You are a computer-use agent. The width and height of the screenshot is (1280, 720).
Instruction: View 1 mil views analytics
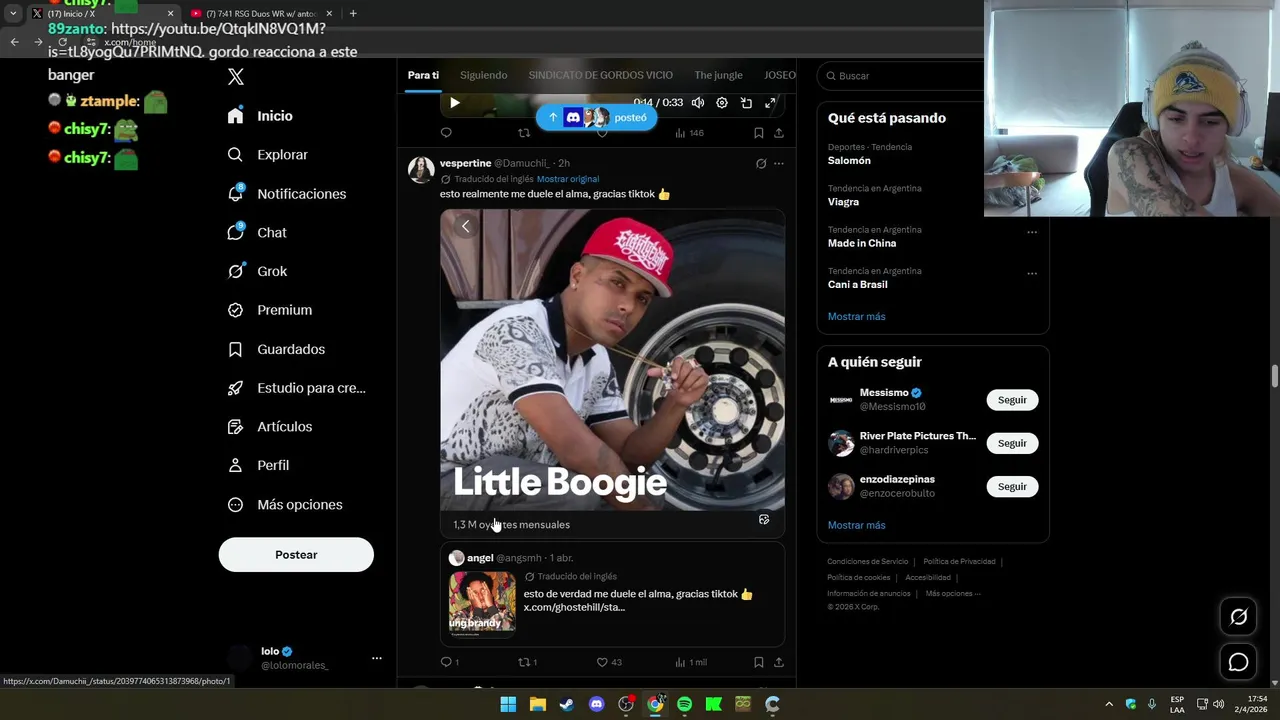(x=691, y=662)
